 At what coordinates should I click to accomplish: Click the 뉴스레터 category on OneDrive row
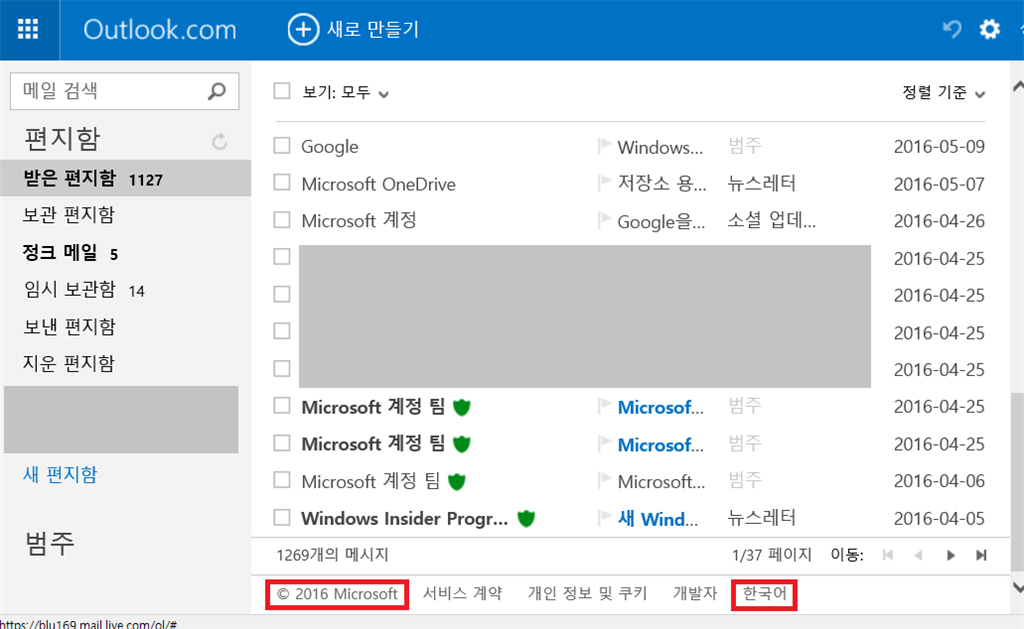click(x=761, y=184)
